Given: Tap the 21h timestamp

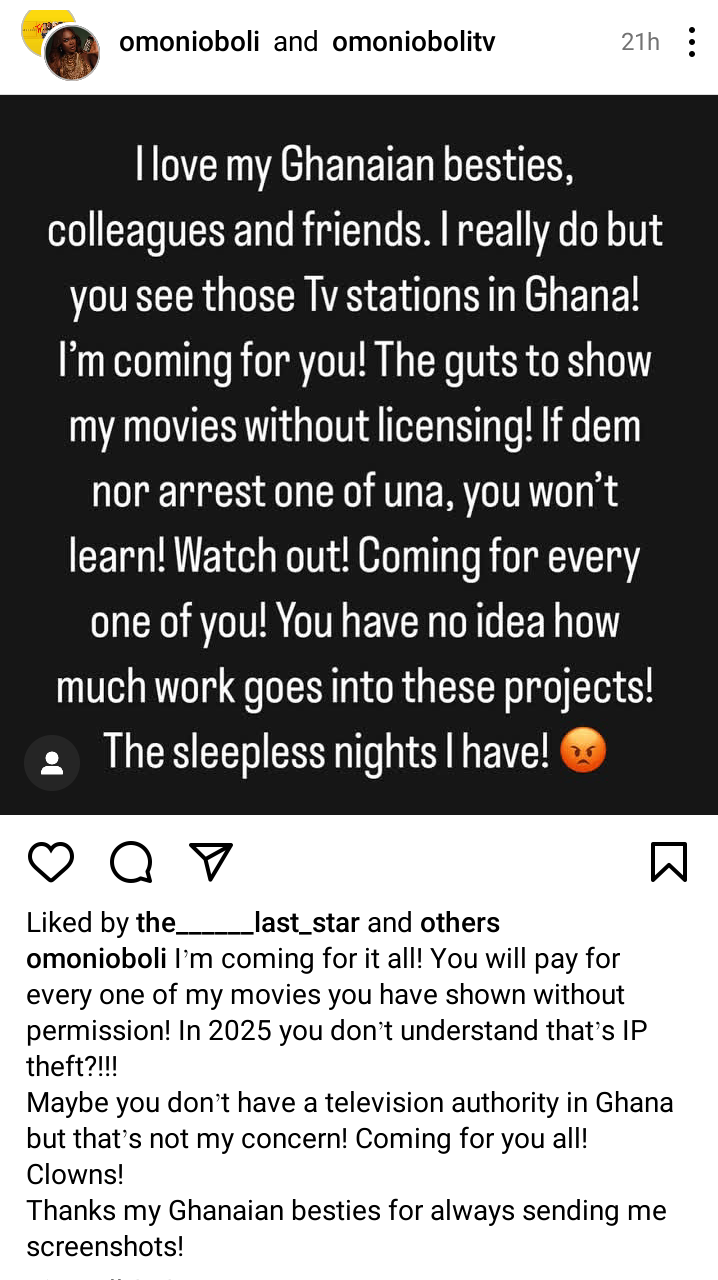Looking at the screenshot, I should (640, 42).
